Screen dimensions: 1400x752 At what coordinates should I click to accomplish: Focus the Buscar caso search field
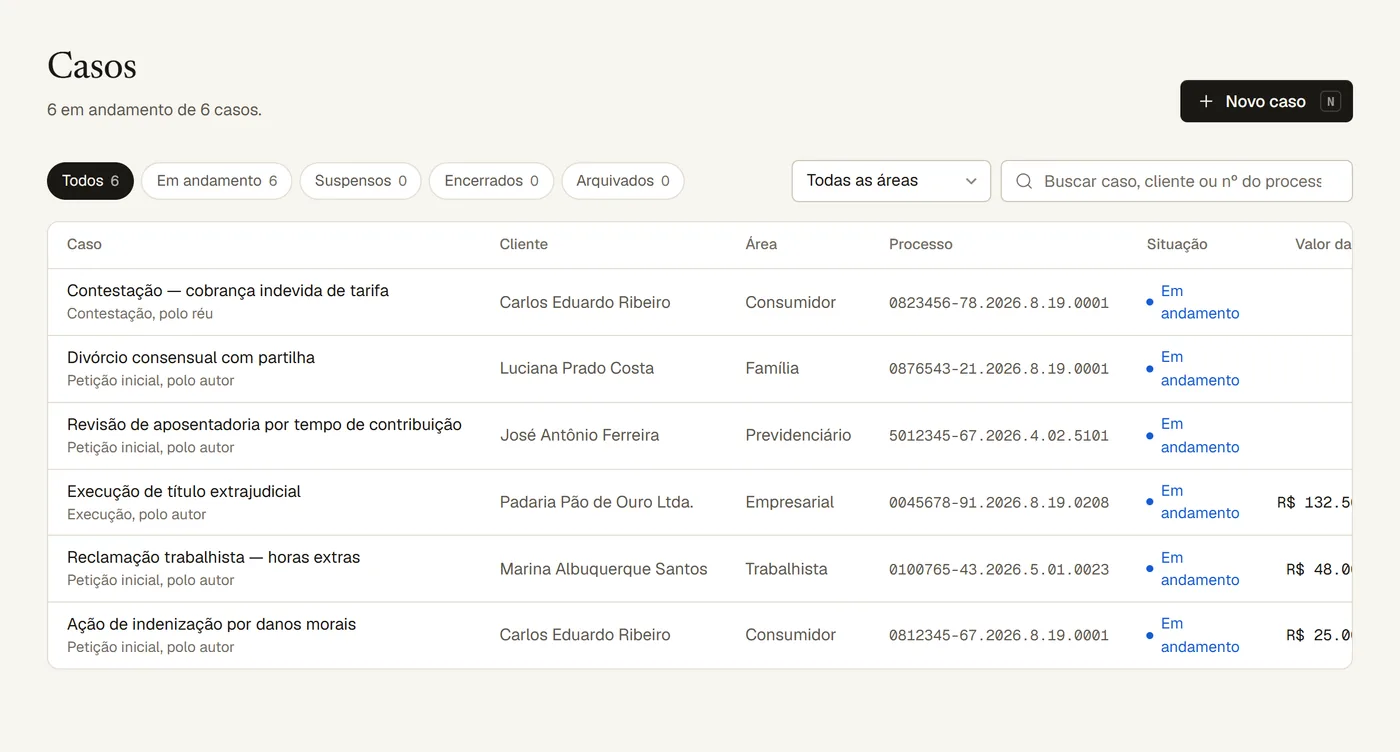click(1176, 181)
